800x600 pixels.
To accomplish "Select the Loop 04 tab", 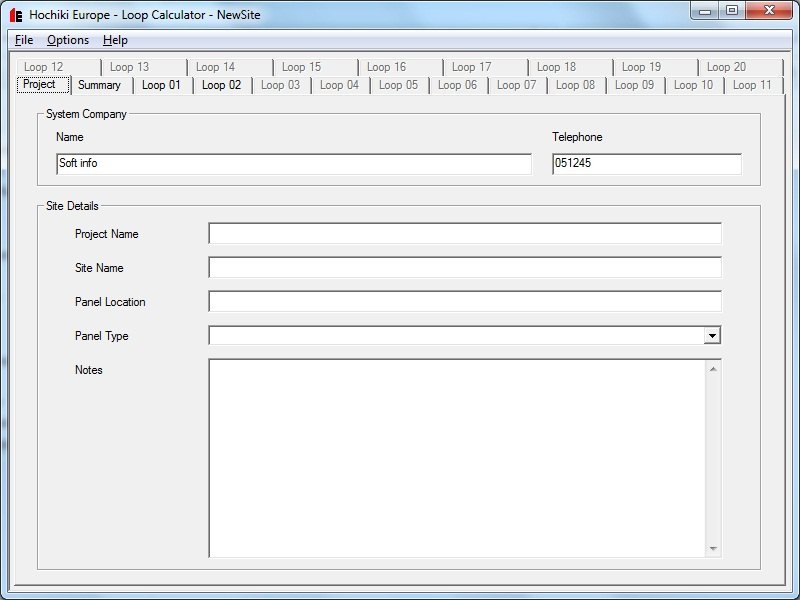I will coord(339,85).
